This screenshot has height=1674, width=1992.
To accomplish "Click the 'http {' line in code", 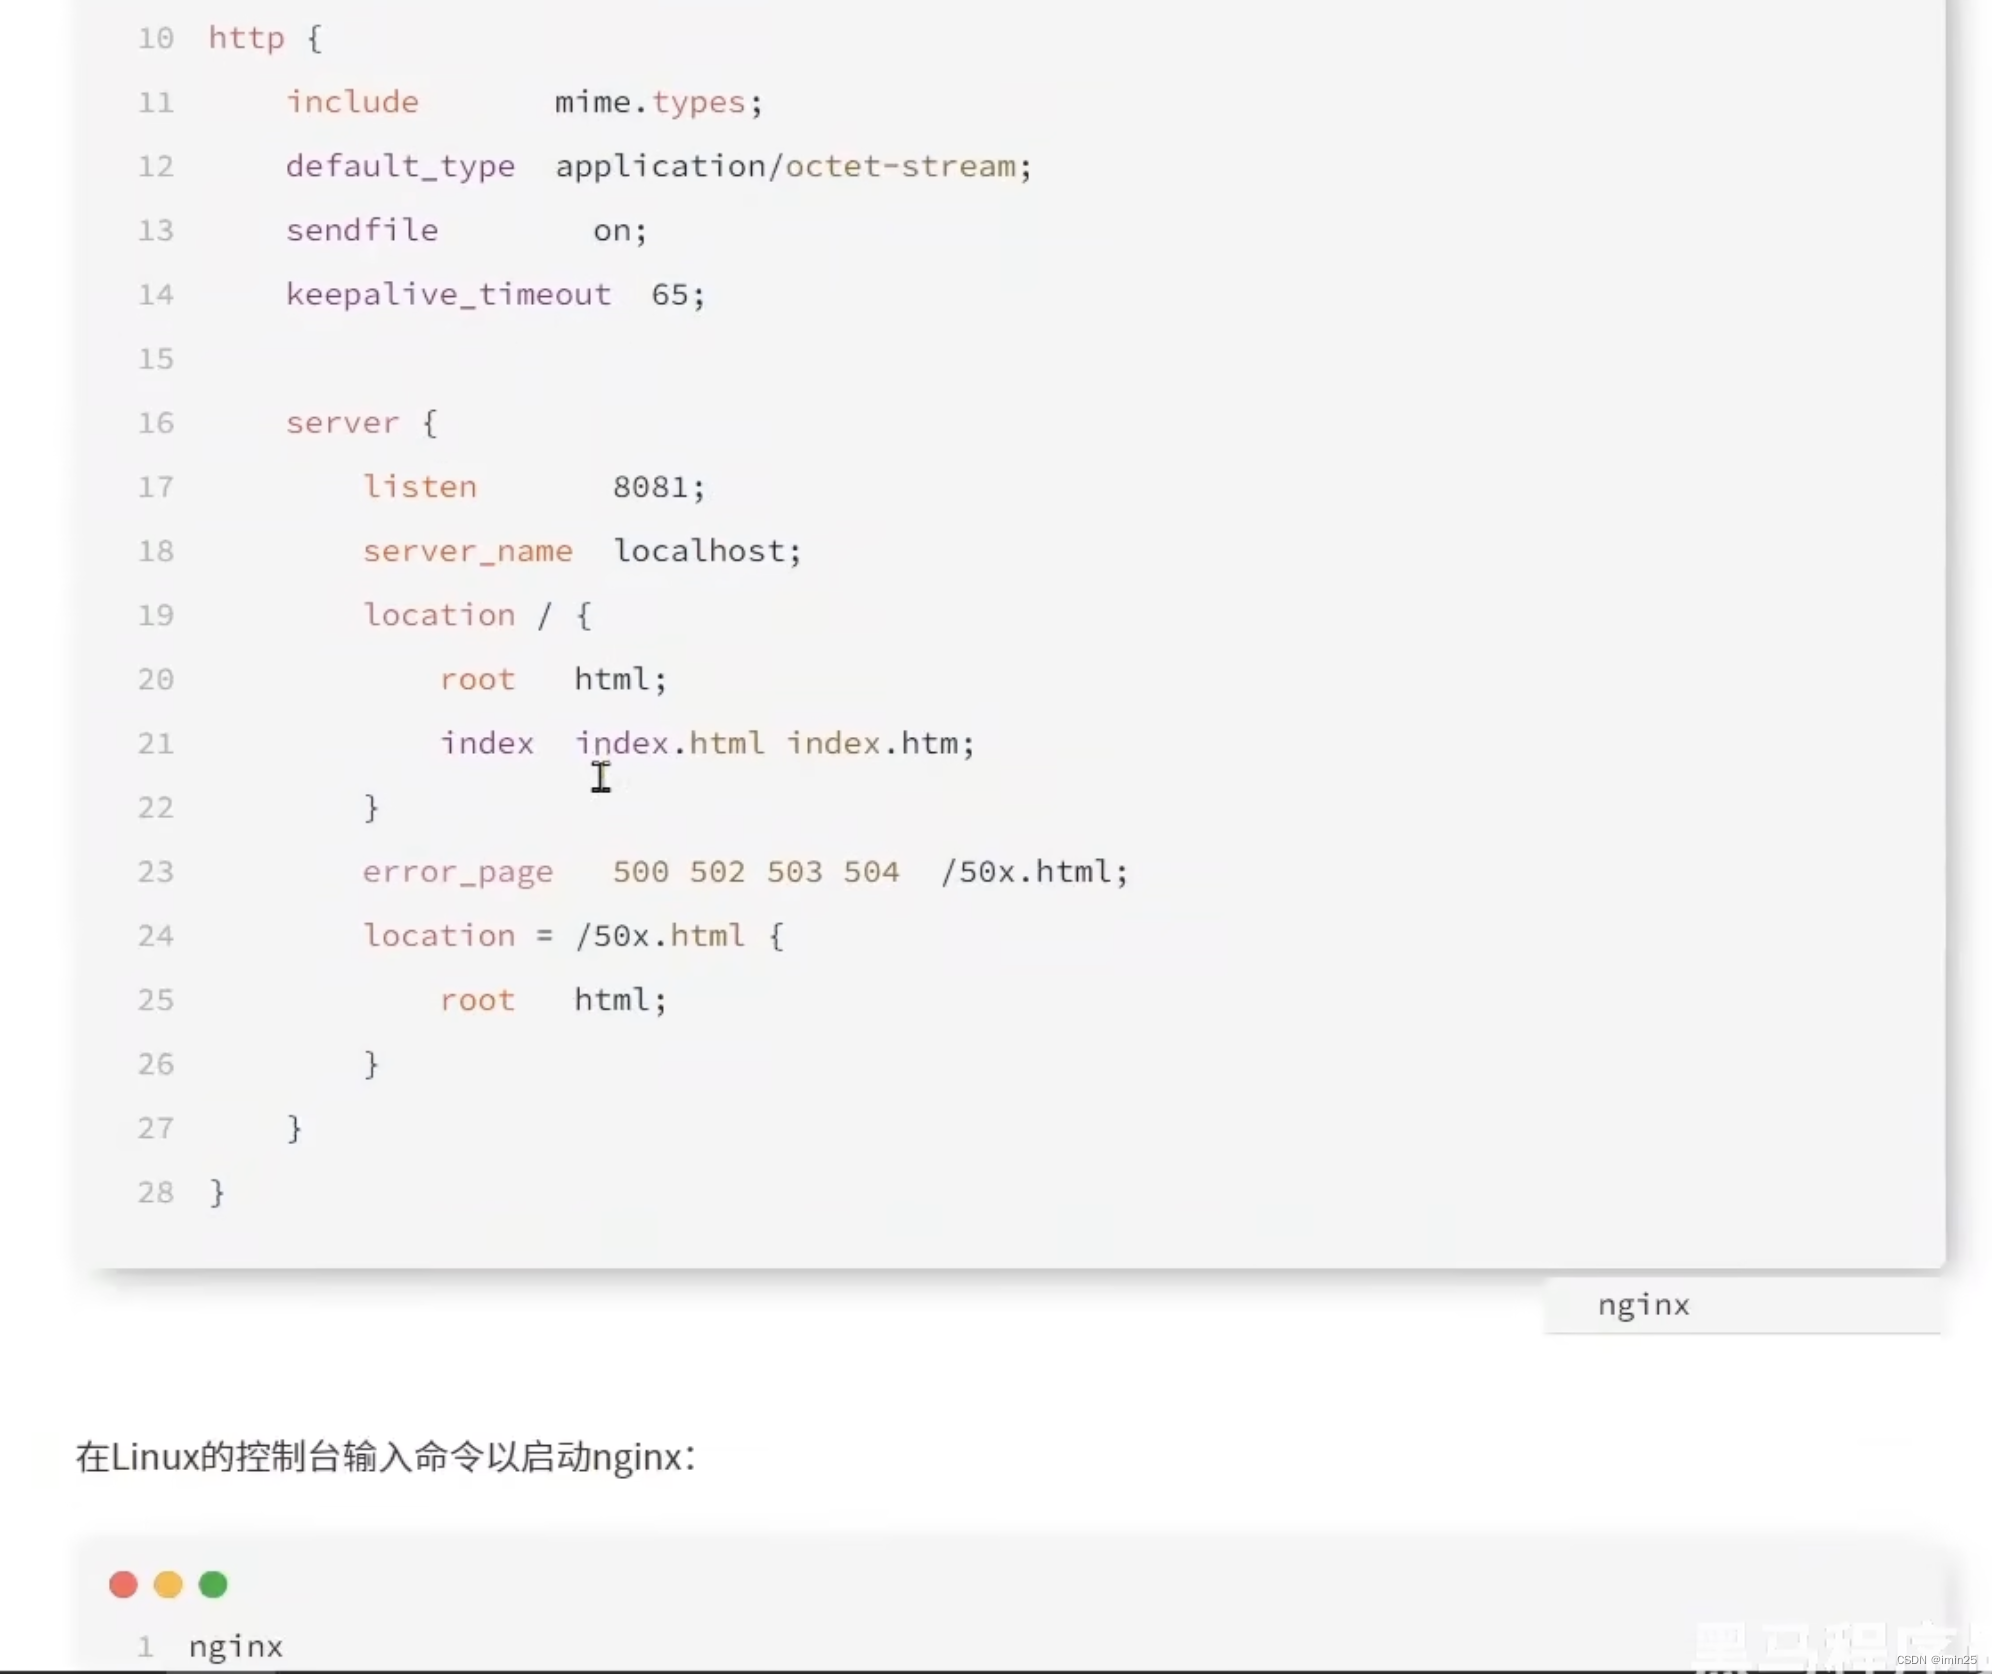I will (265, 39).
